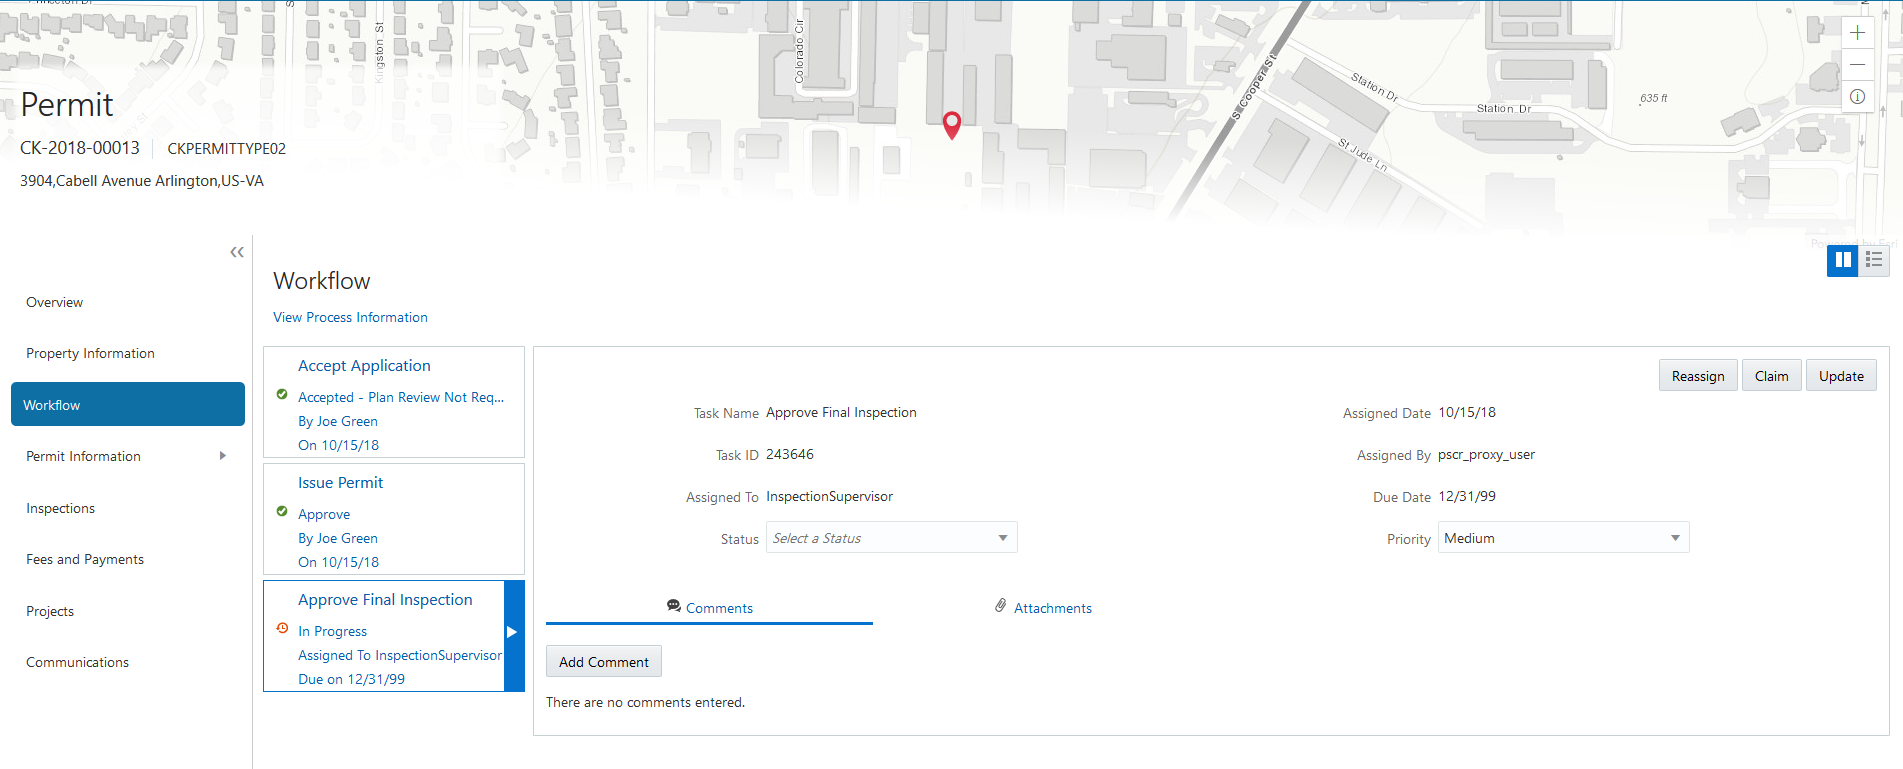Viewport: 1903px width, 769px height.
Task: Click the In Progress status text
Action: point(332,631)
